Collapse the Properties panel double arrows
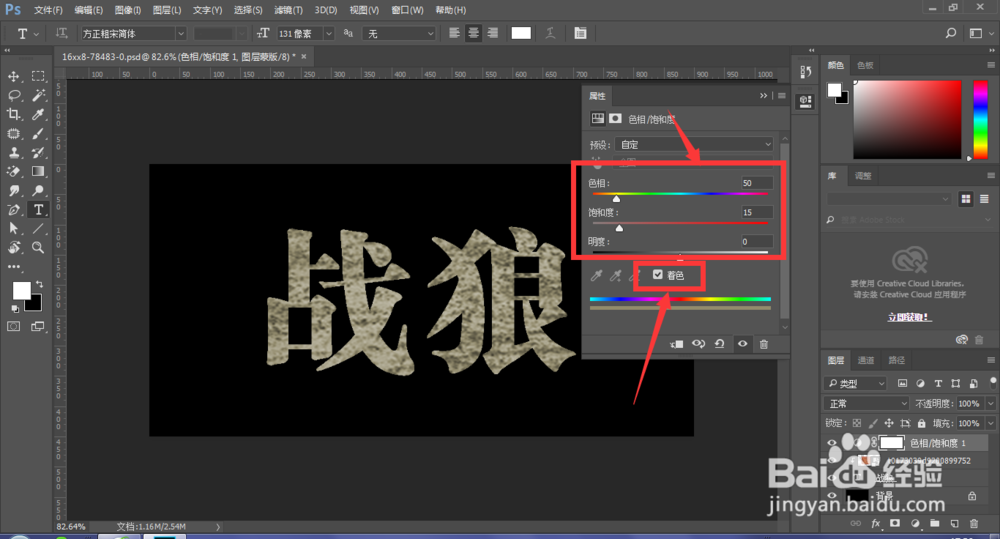Image resolution: width=1000 pixels, height=539 pixels. click(763, 96)
